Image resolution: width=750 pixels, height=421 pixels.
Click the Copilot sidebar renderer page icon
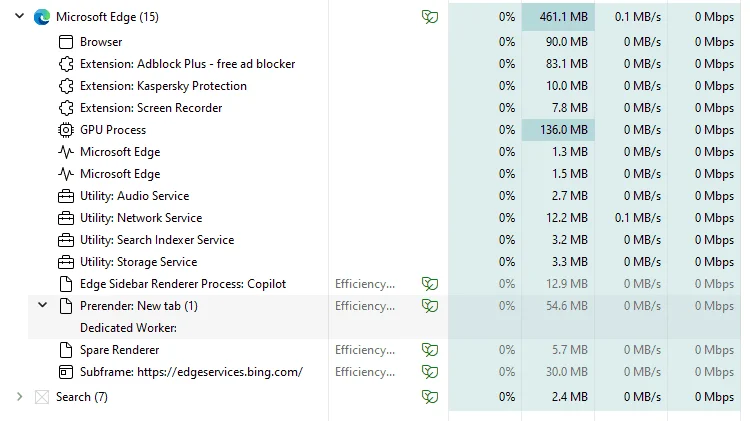[66, 284]
